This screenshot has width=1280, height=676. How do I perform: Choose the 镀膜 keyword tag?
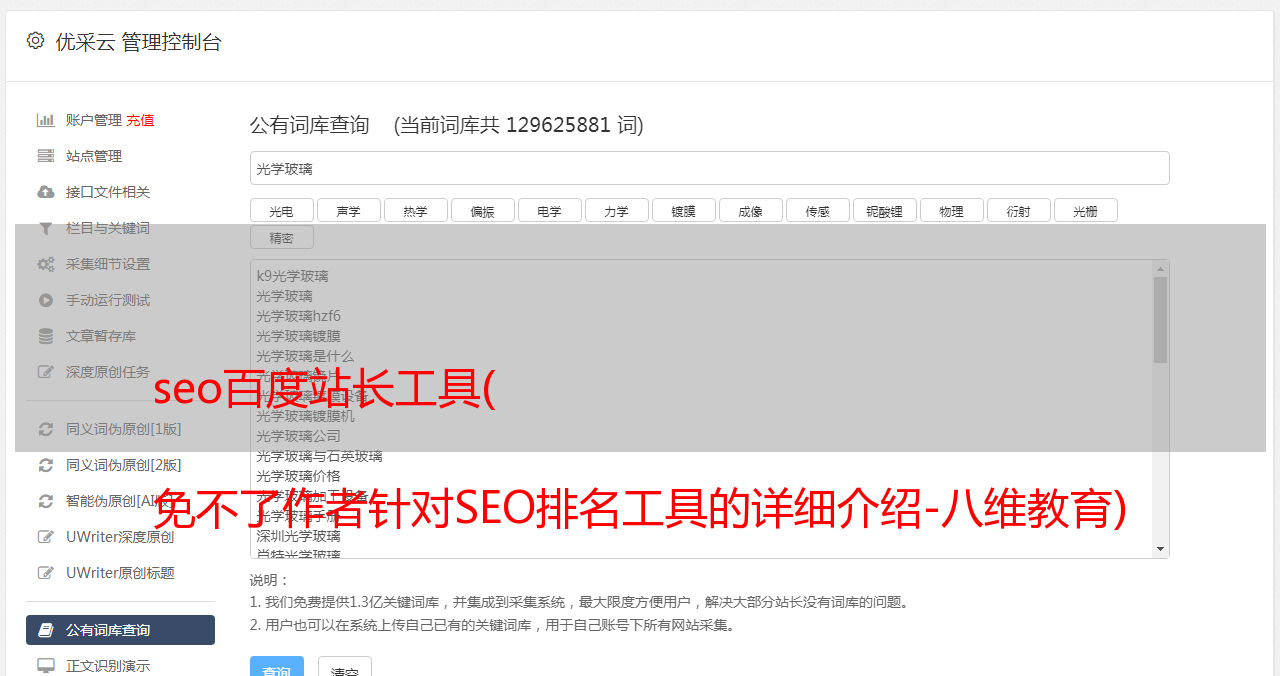click(683, 211)
